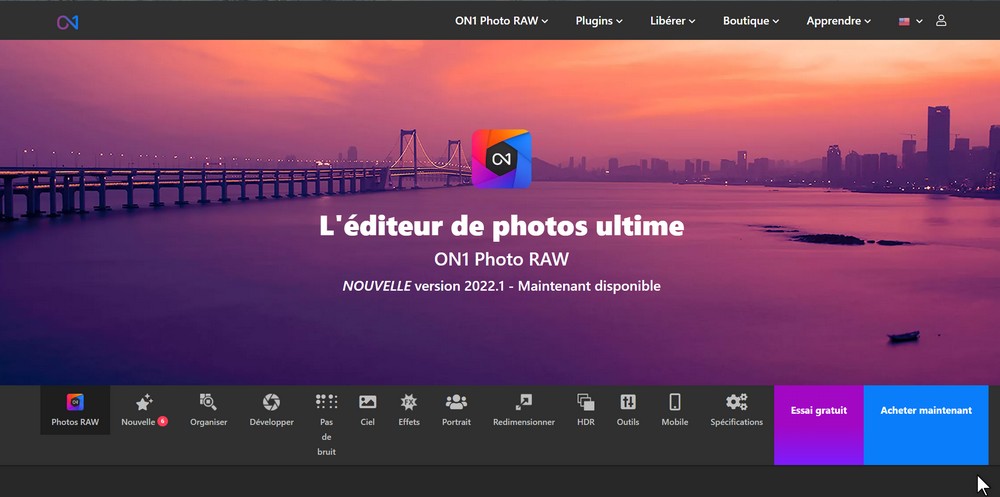Expand the Apprendre dropdown menu
Image resolution: width=1000 pixels, height=497 pixels.
839,20
